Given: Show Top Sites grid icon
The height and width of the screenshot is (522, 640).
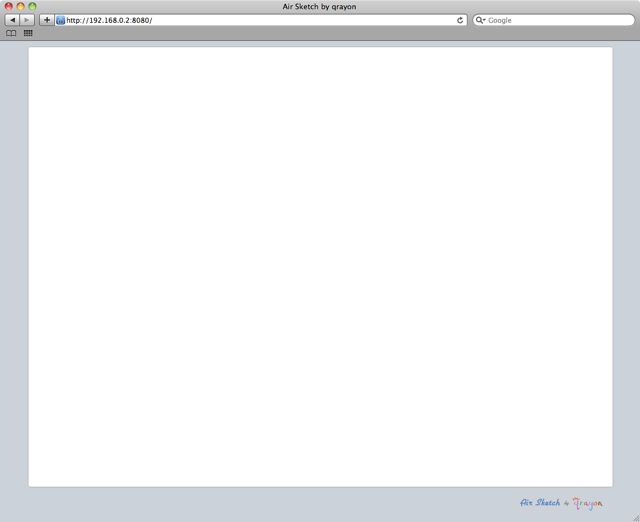Looking at the screenshot, I should coord(28,33).
